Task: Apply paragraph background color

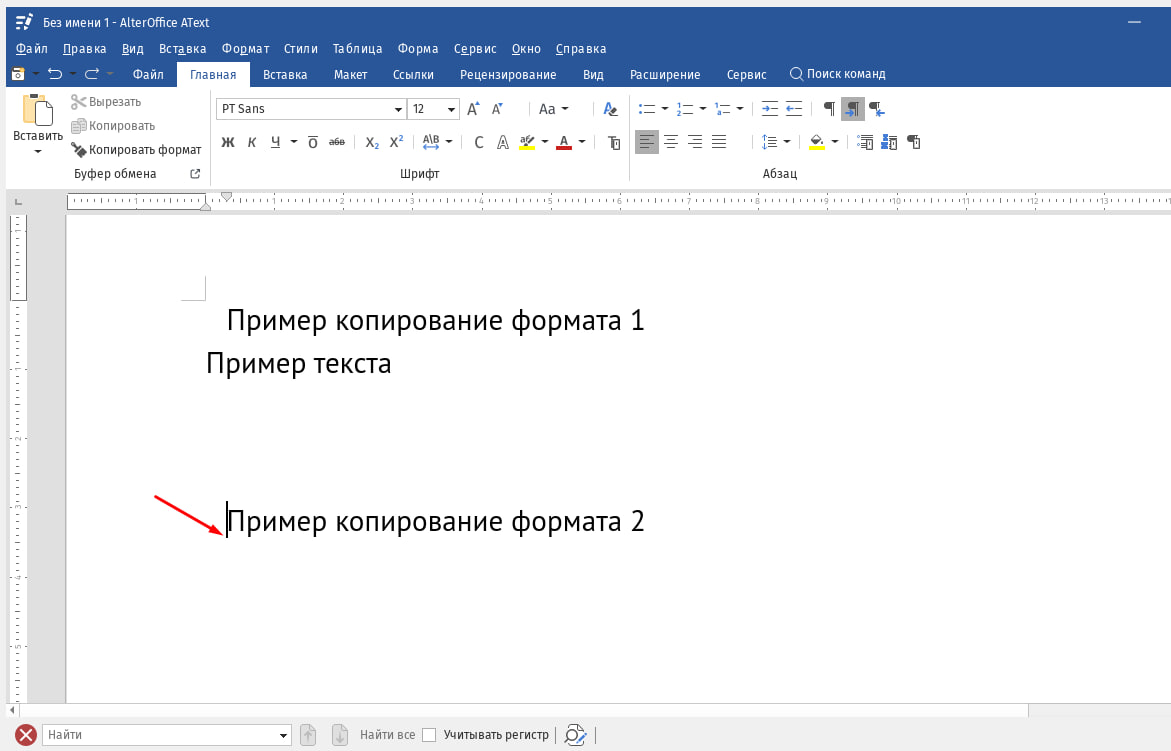Action: click(x=817, y=142)
